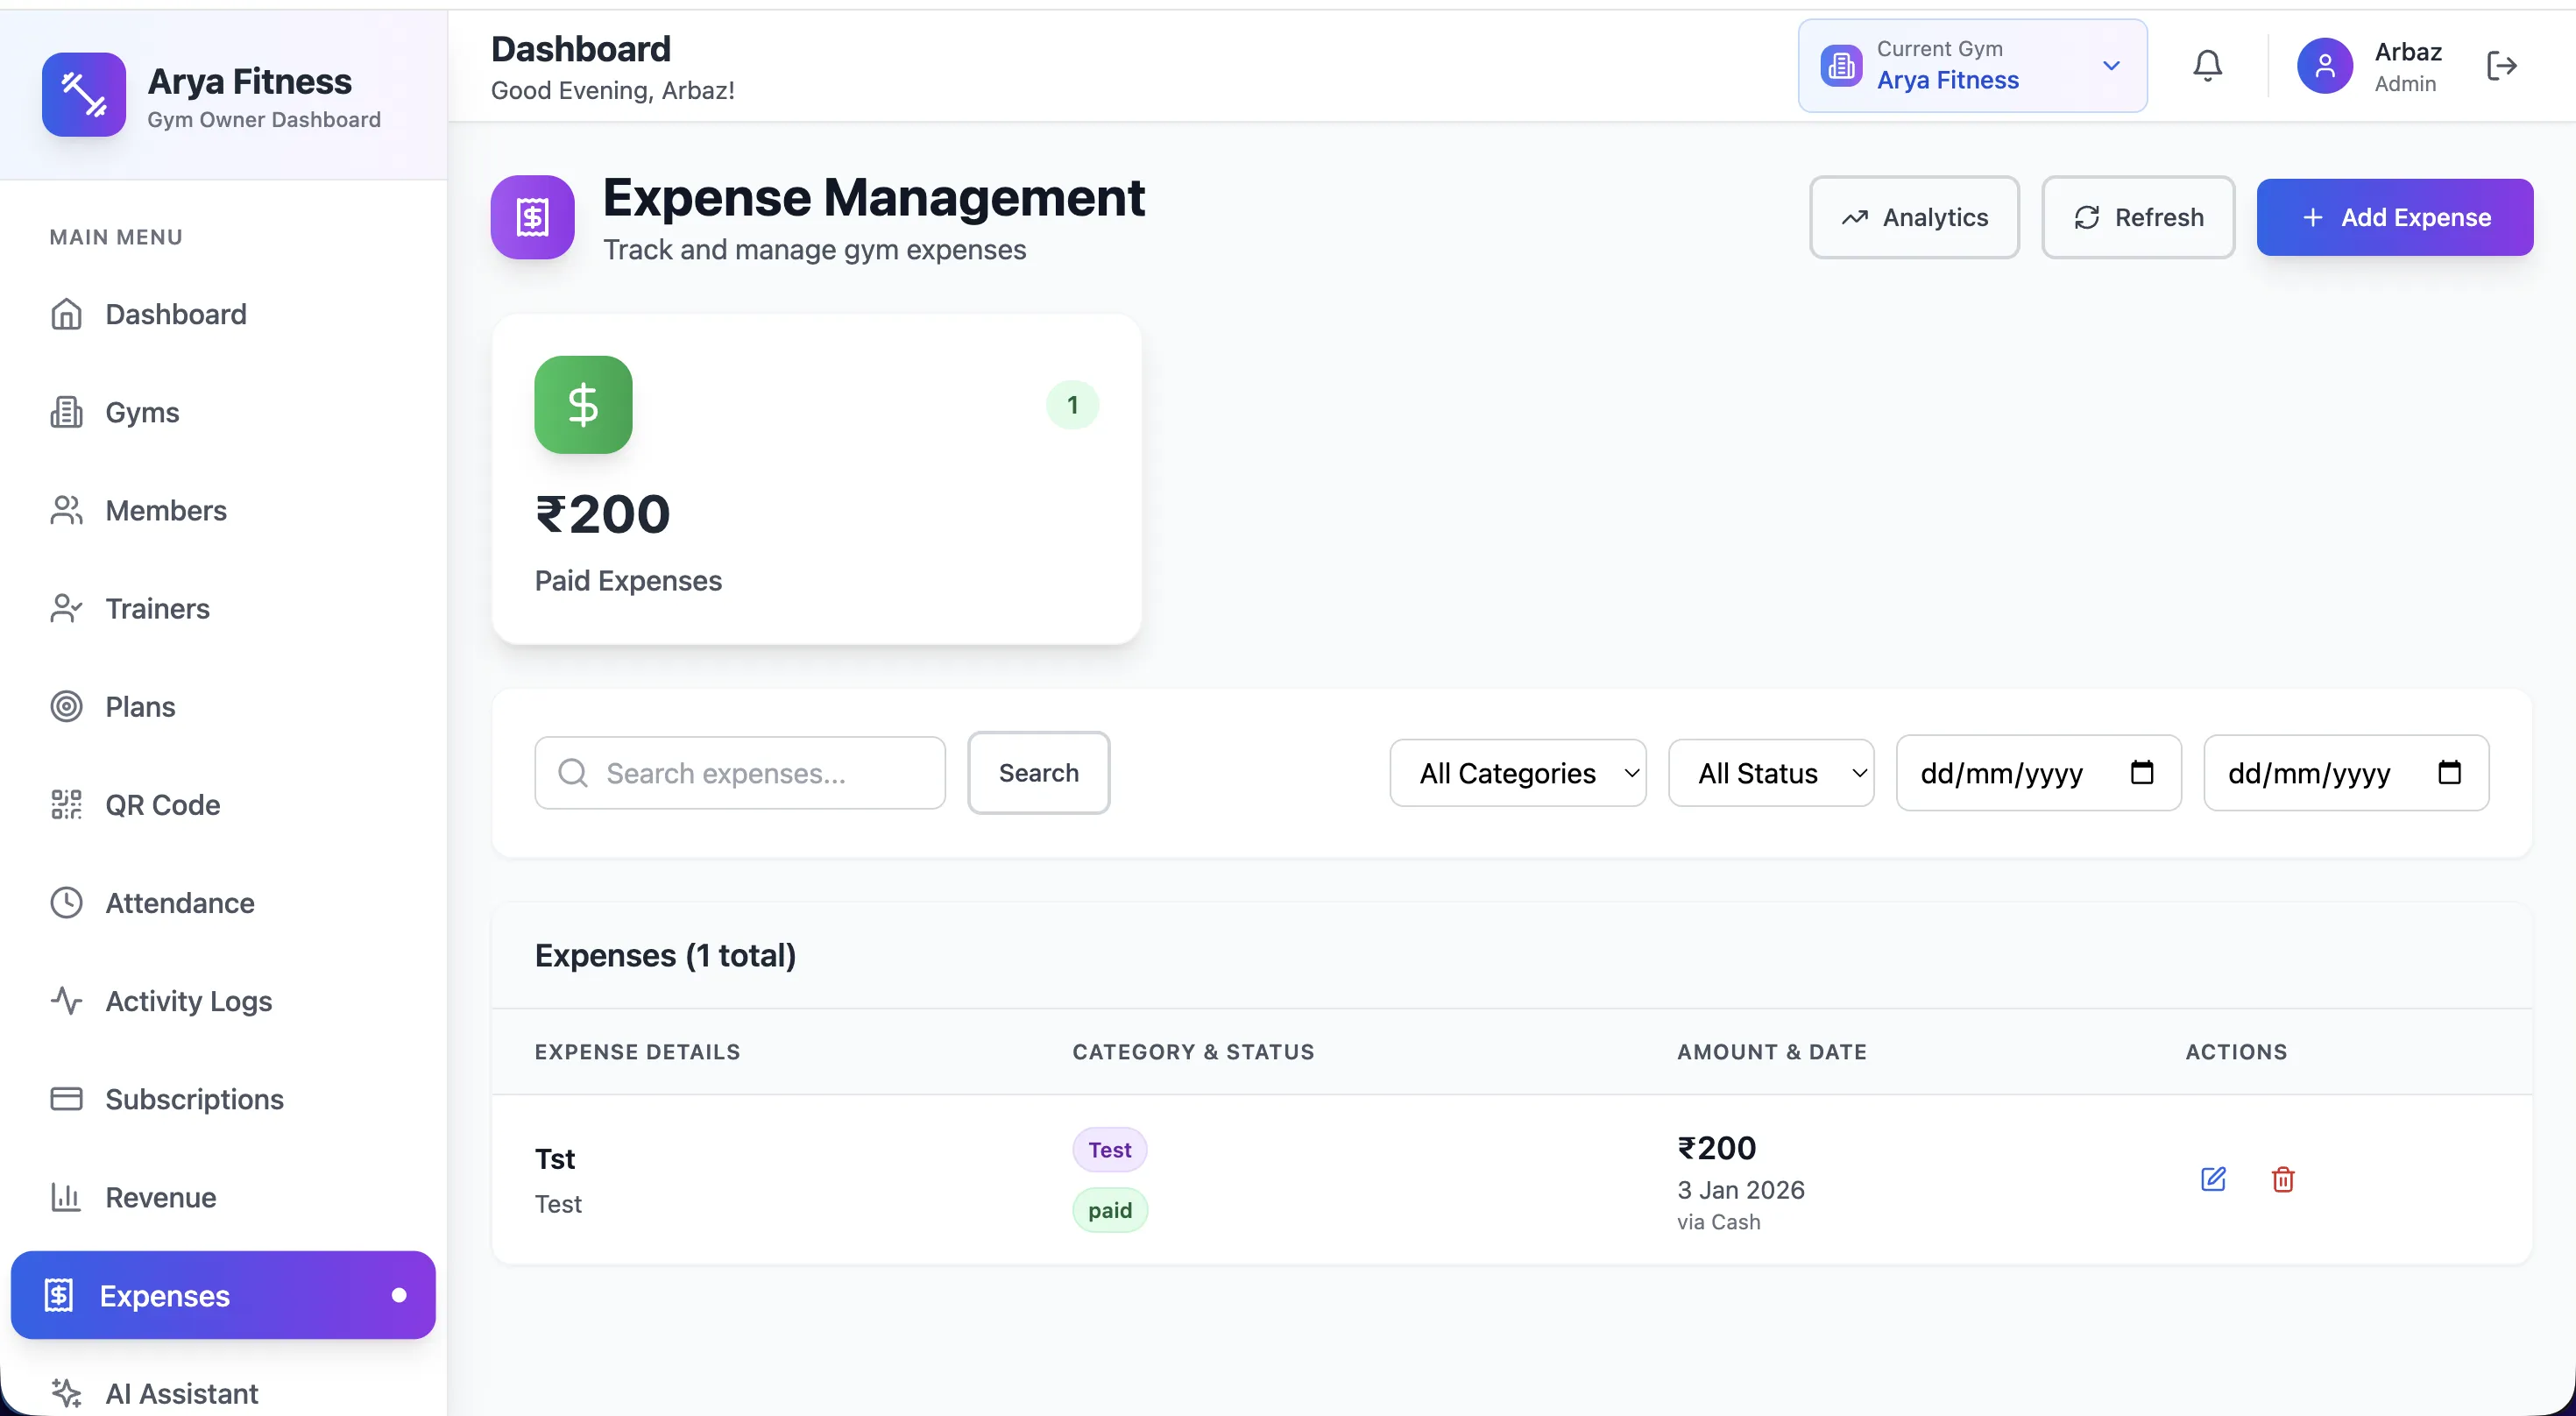Click the Arya Fitness logo icon
The height and width of the screenshot is (1416, 2576).
pyautogui.click(x=83, y=94)
